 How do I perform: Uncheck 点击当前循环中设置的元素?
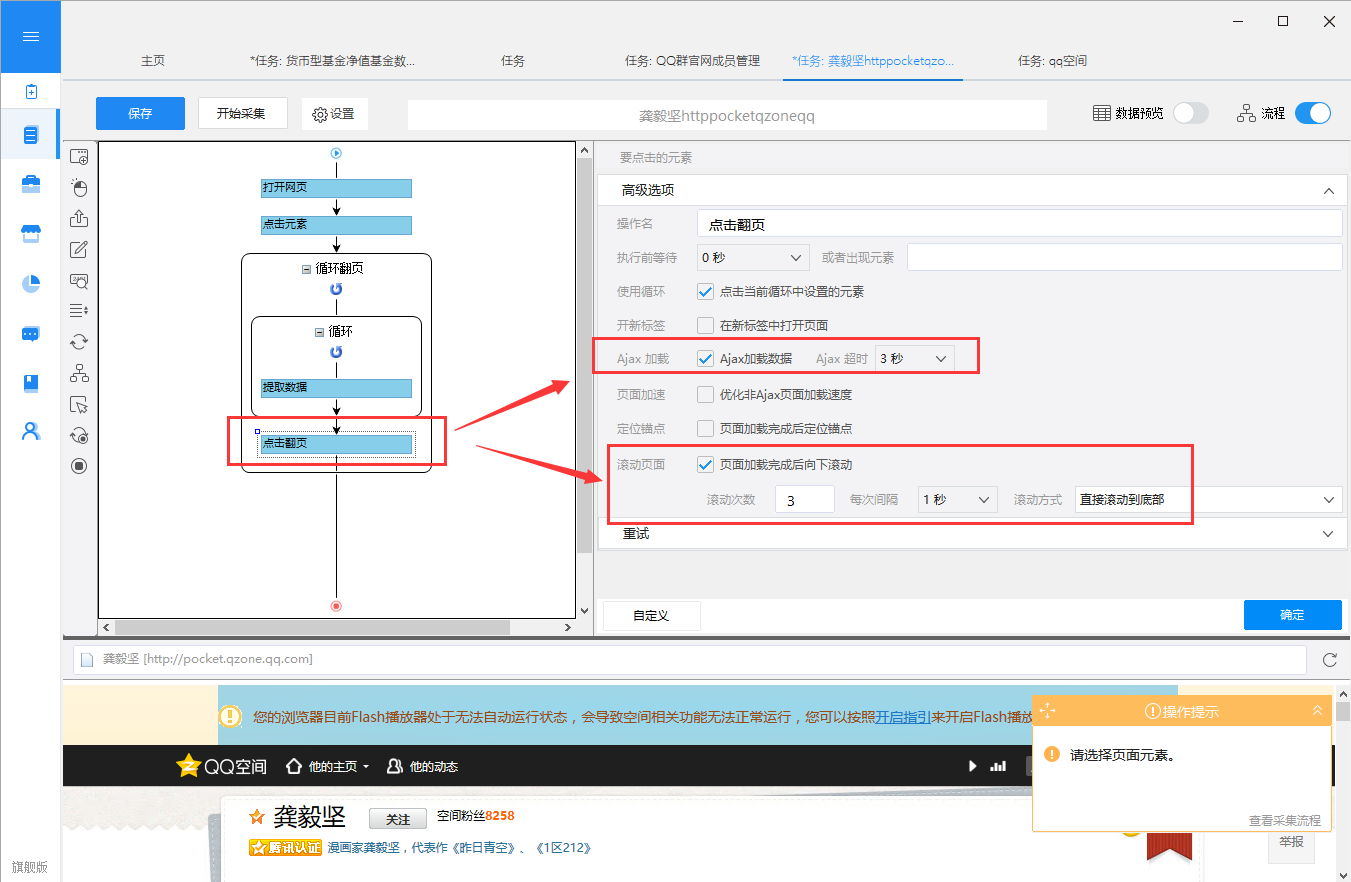pyautogui.click(x=706, y=292)
